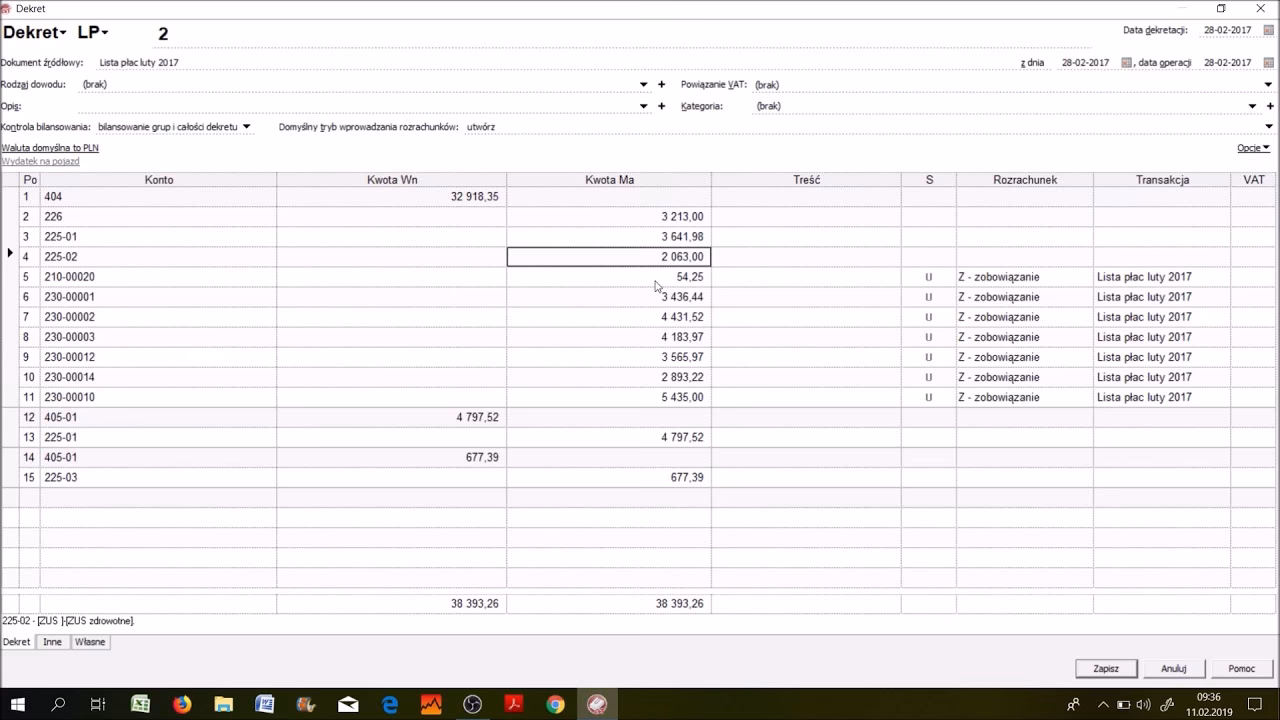Click the Zapisz button
This screenshot has width=1280, height=720.
pyautogui.click(x=1106, y=669)
